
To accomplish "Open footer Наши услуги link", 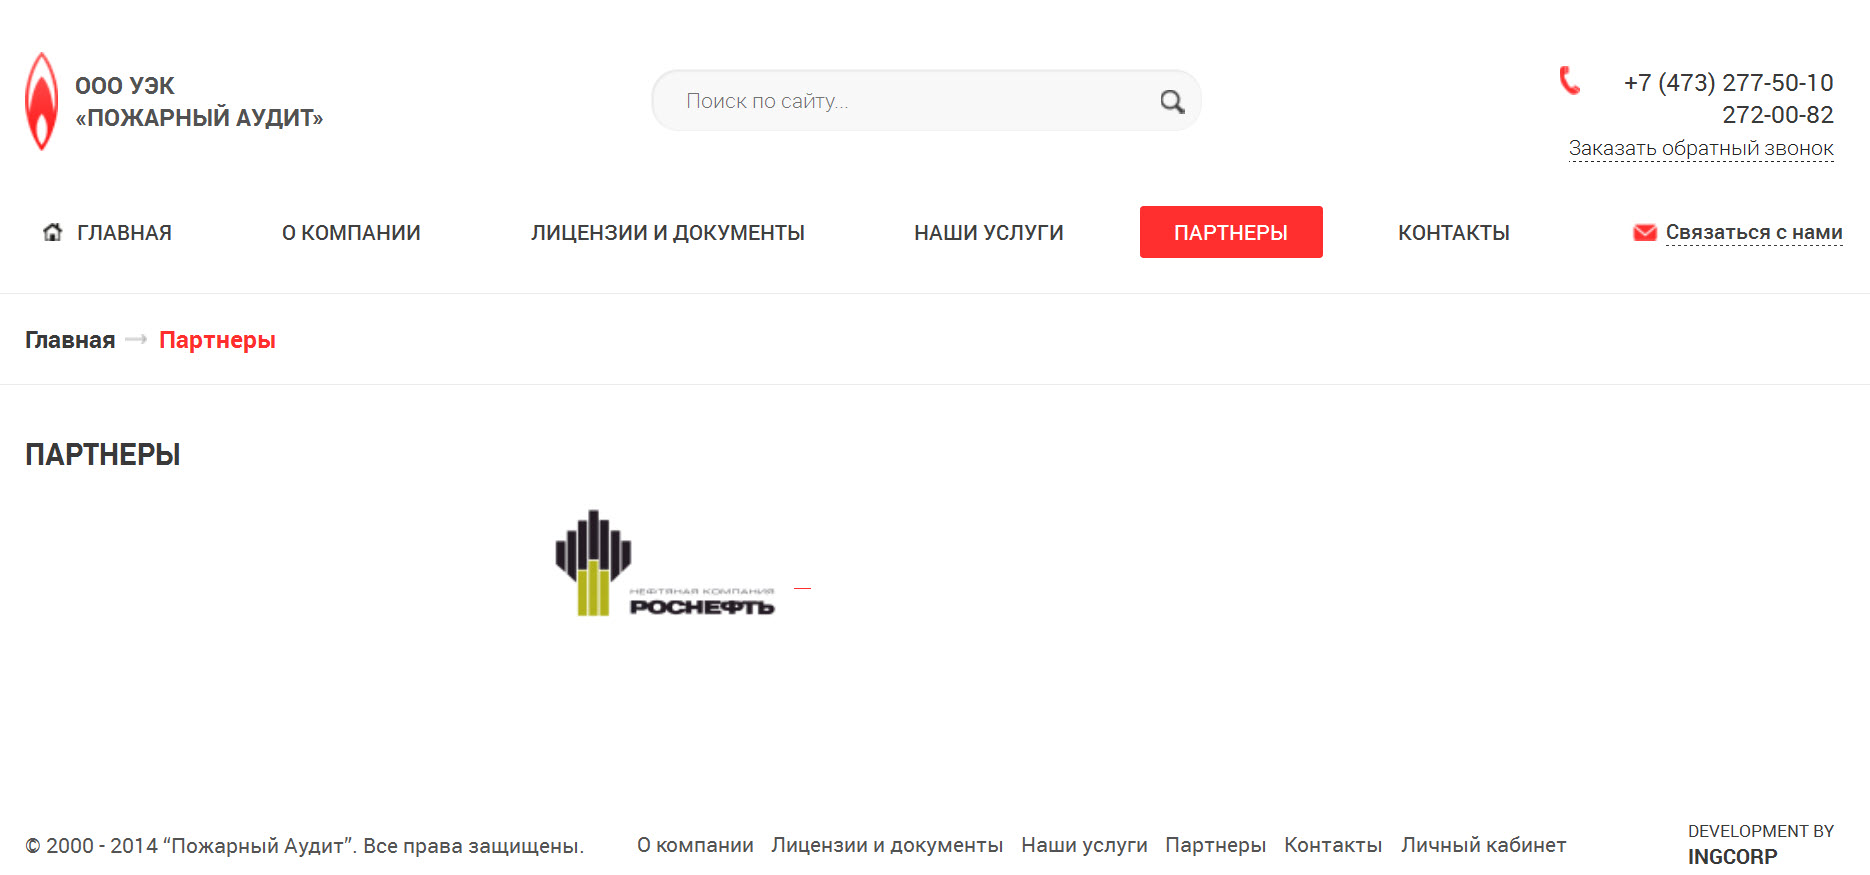I will [x=1084, y=845].
